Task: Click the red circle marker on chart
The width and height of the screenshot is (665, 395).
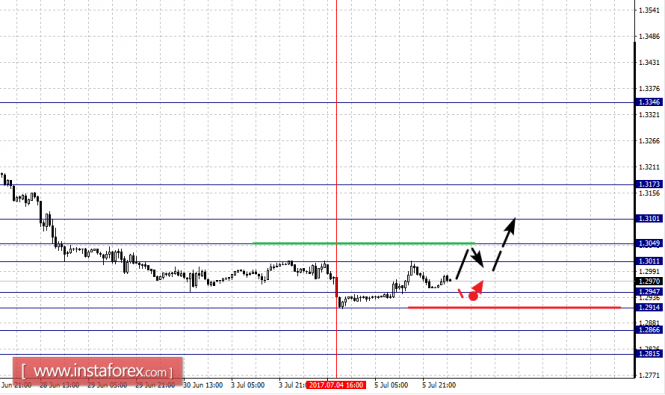Action: (x=473, y=296)
